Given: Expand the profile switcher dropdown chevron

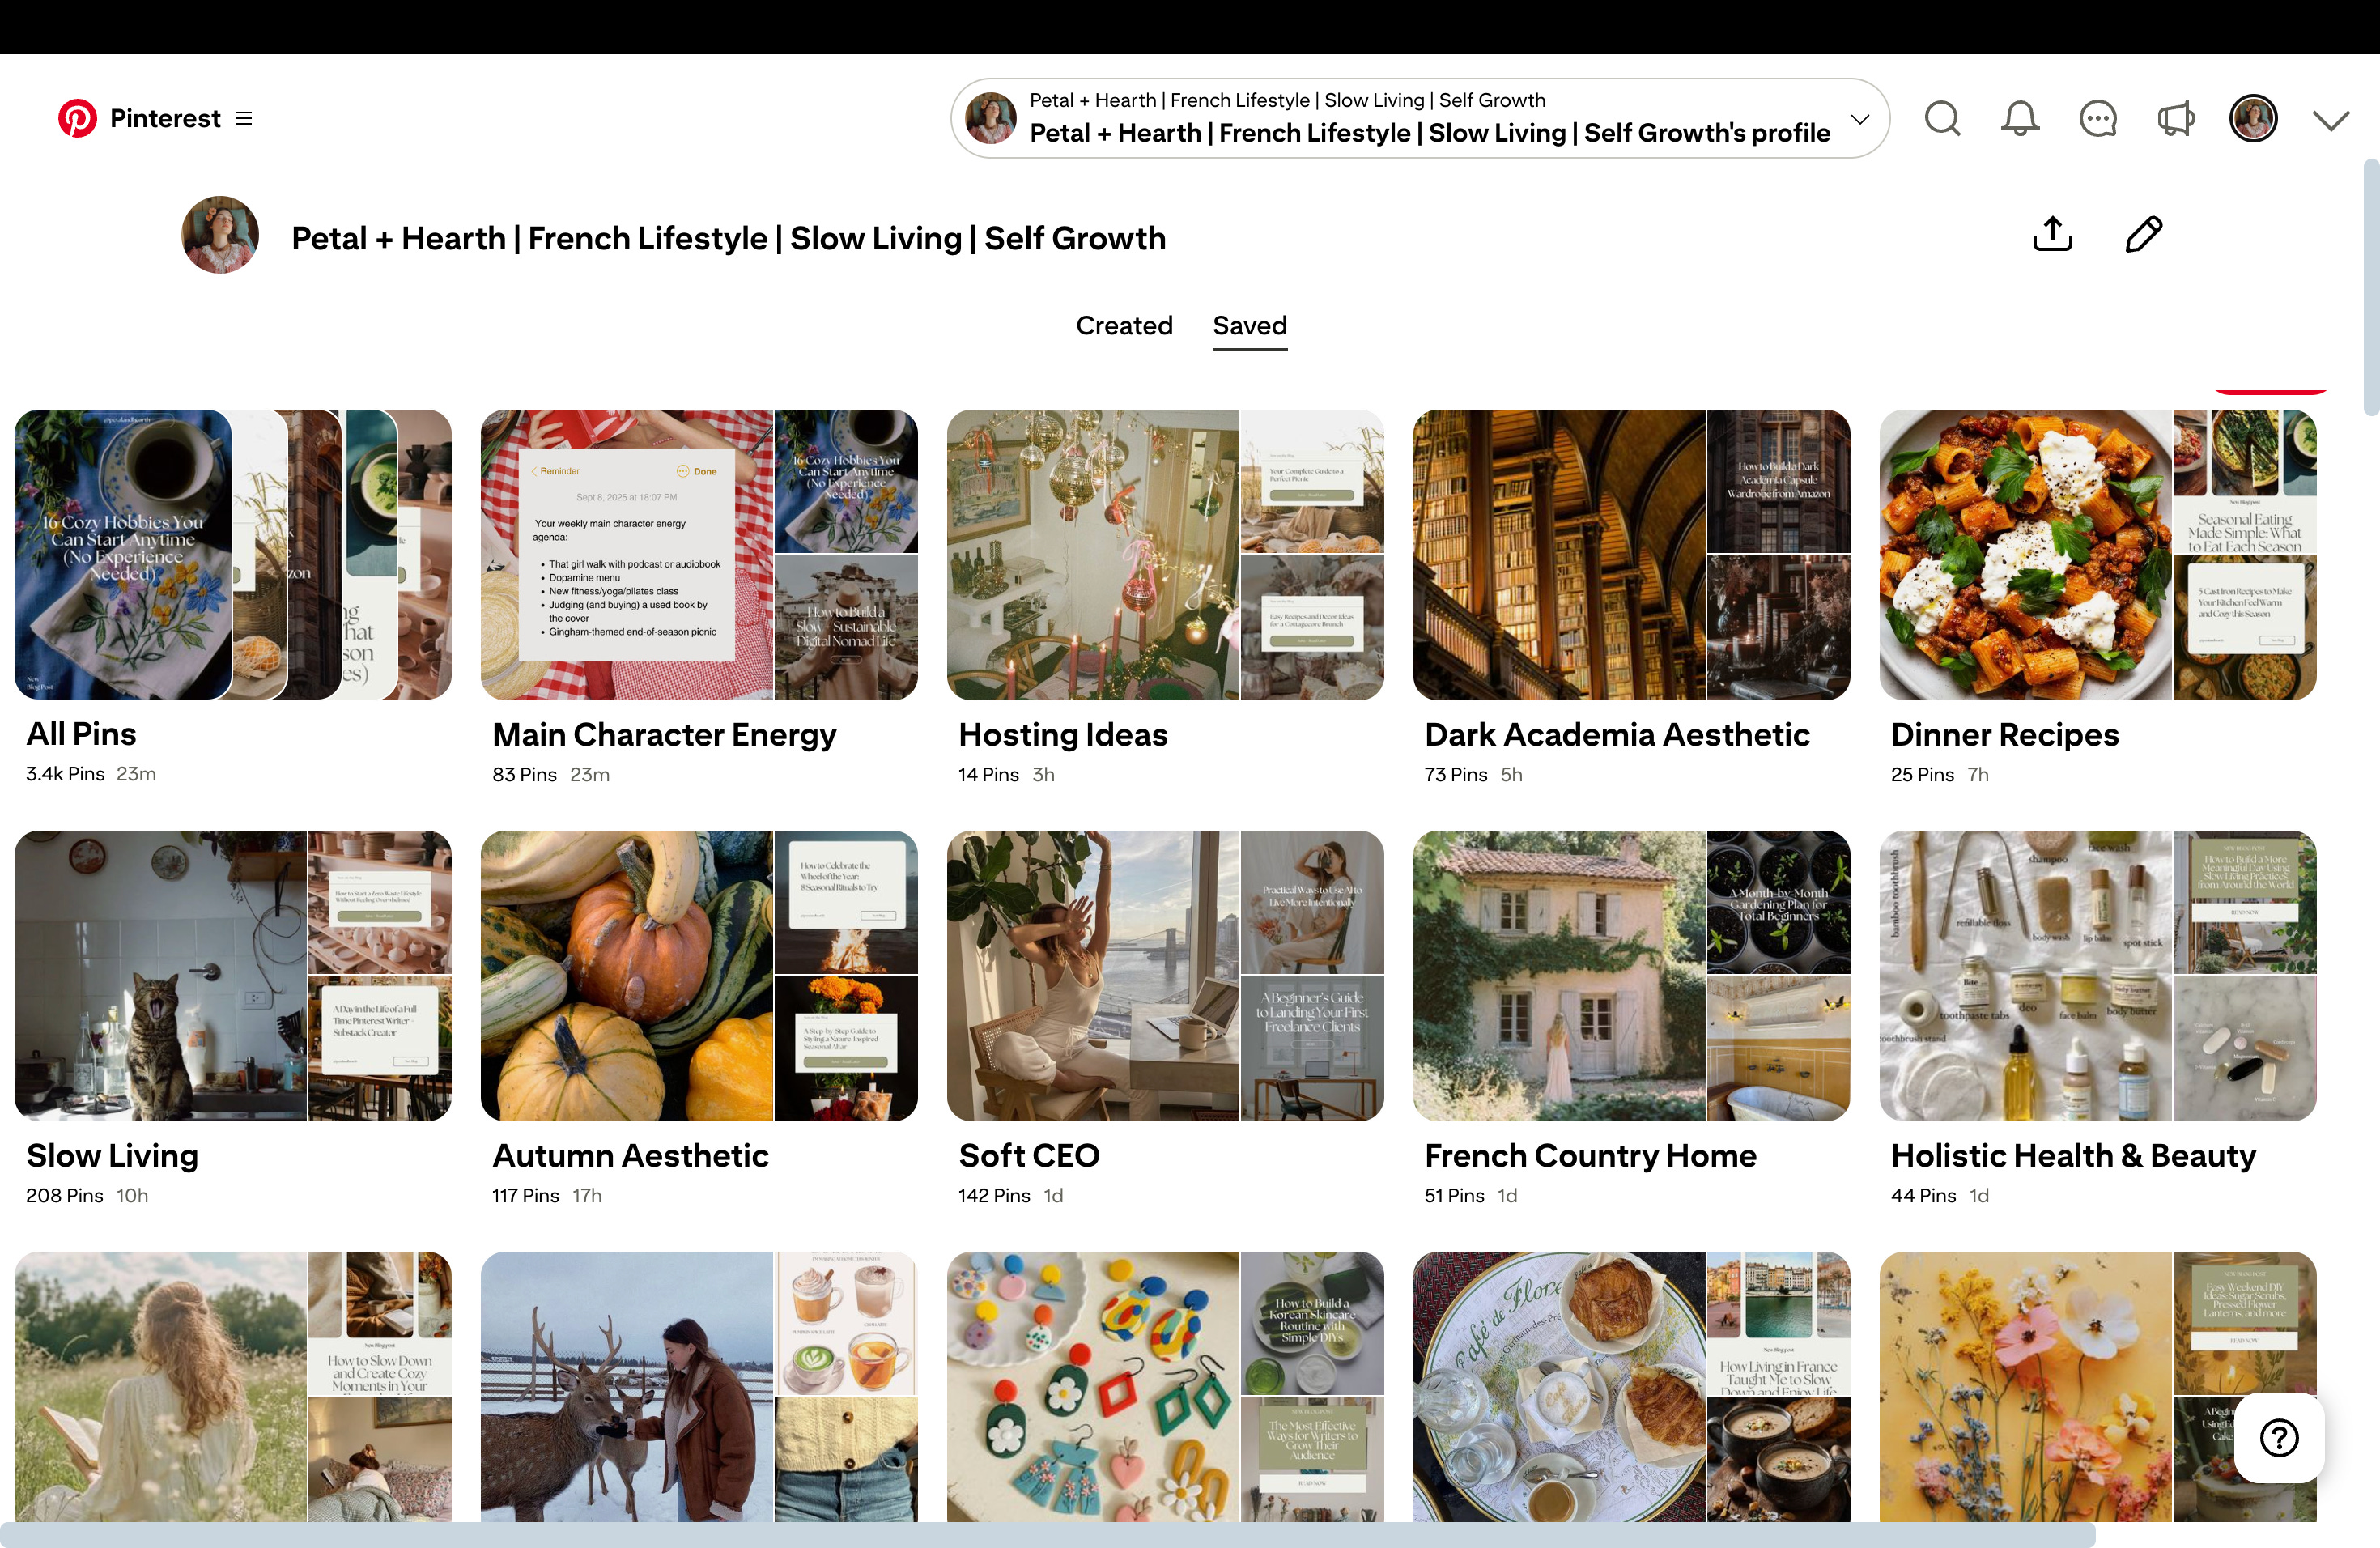Looking at the screenshot, I should tap(1859, 119).
